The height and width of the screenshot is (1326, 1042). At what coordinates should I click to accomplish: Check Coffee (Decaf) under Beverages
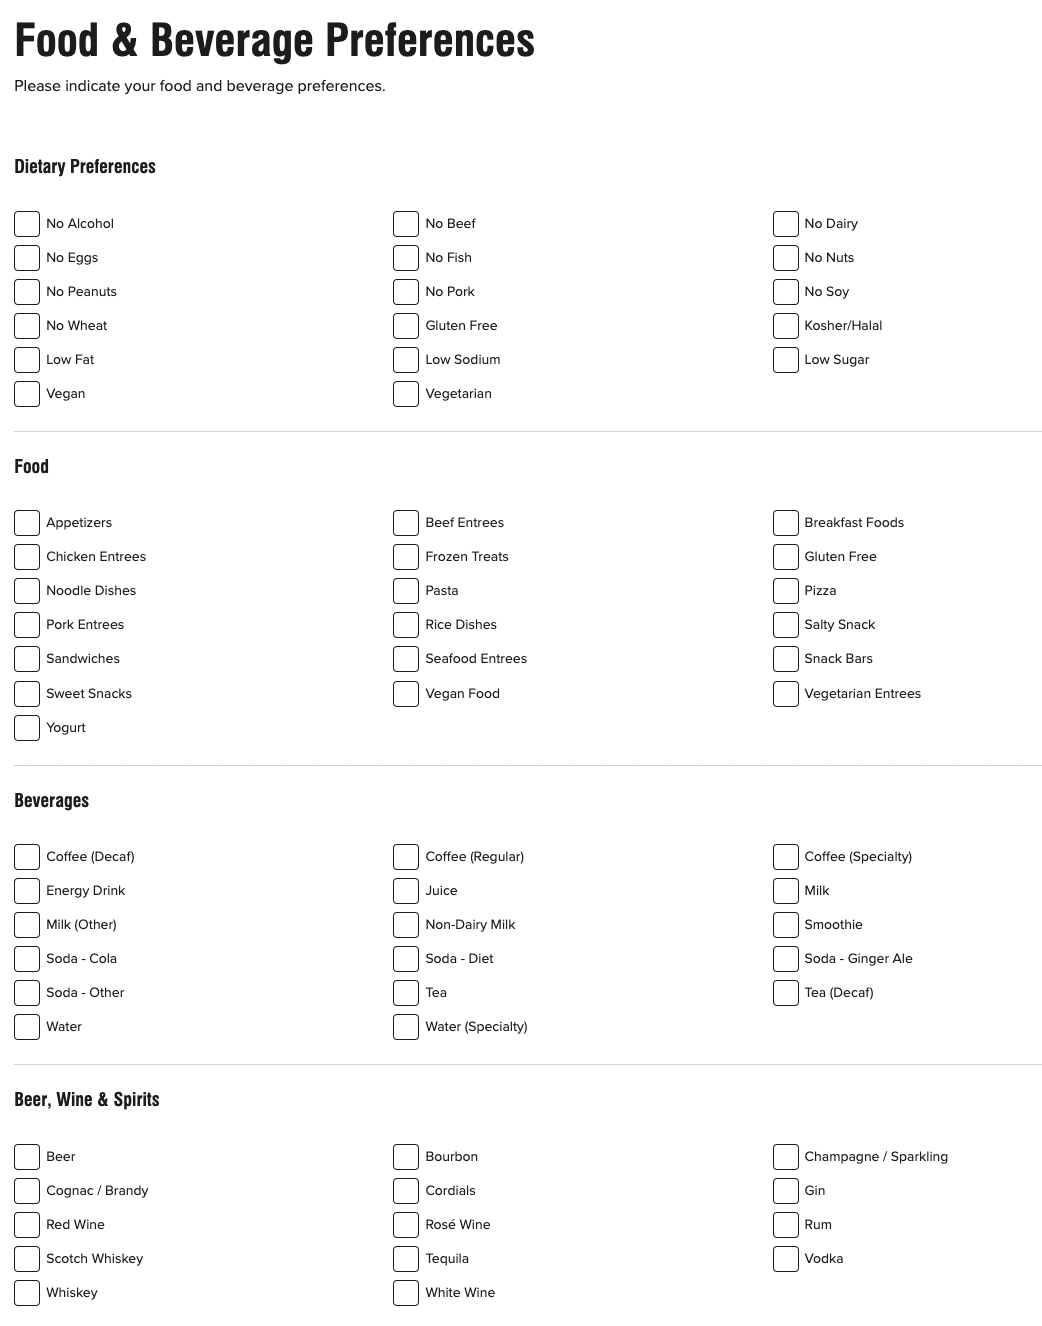click(26, 856)
